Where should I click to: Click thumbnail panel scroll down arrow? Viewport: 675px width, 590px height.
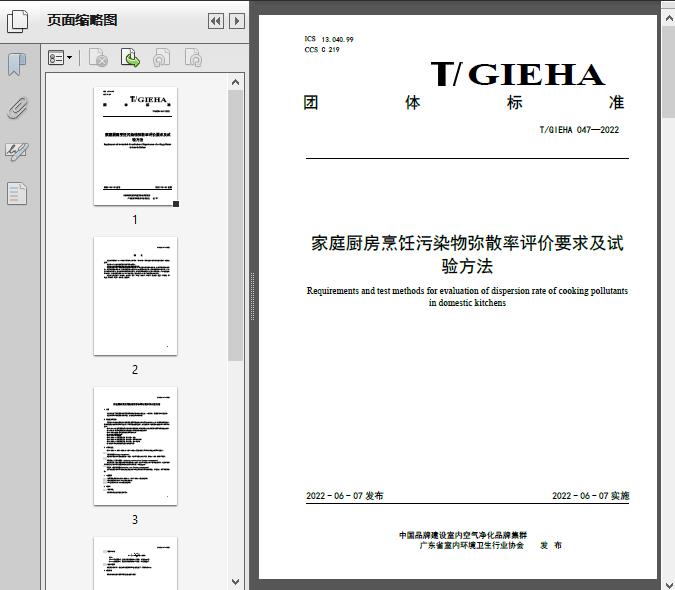pyautogui.click(x=235, y=581)
